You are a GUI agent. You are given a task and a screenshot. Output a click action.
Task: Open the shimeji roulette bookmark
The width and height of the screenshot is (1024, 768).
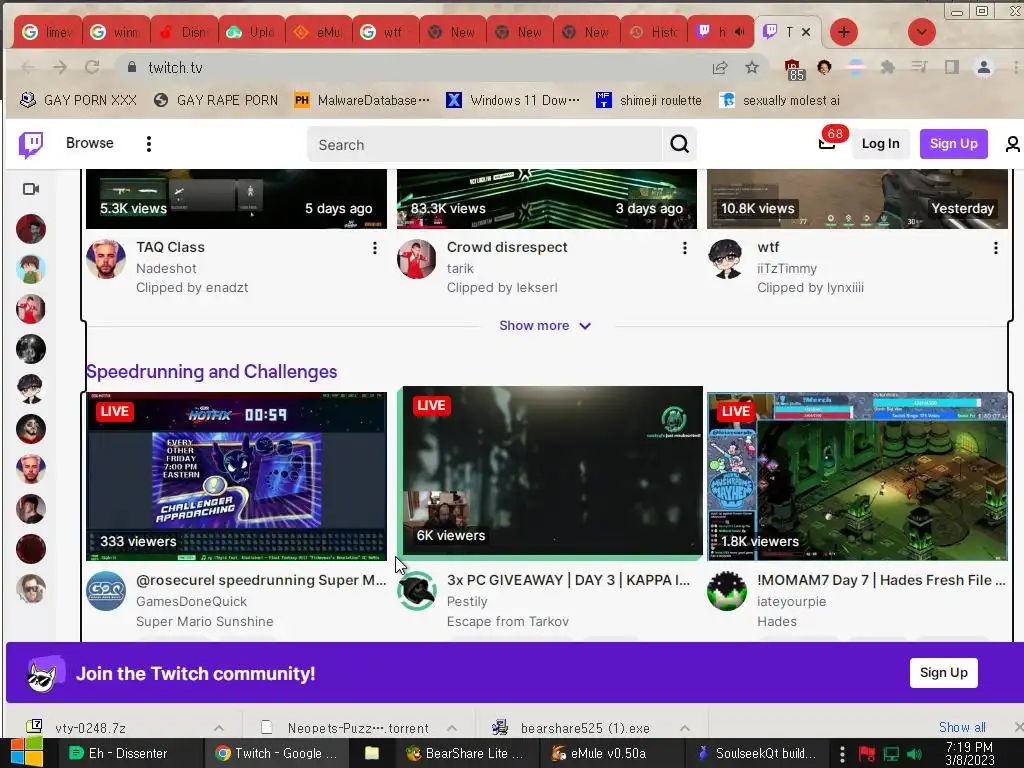click(649, 100)
